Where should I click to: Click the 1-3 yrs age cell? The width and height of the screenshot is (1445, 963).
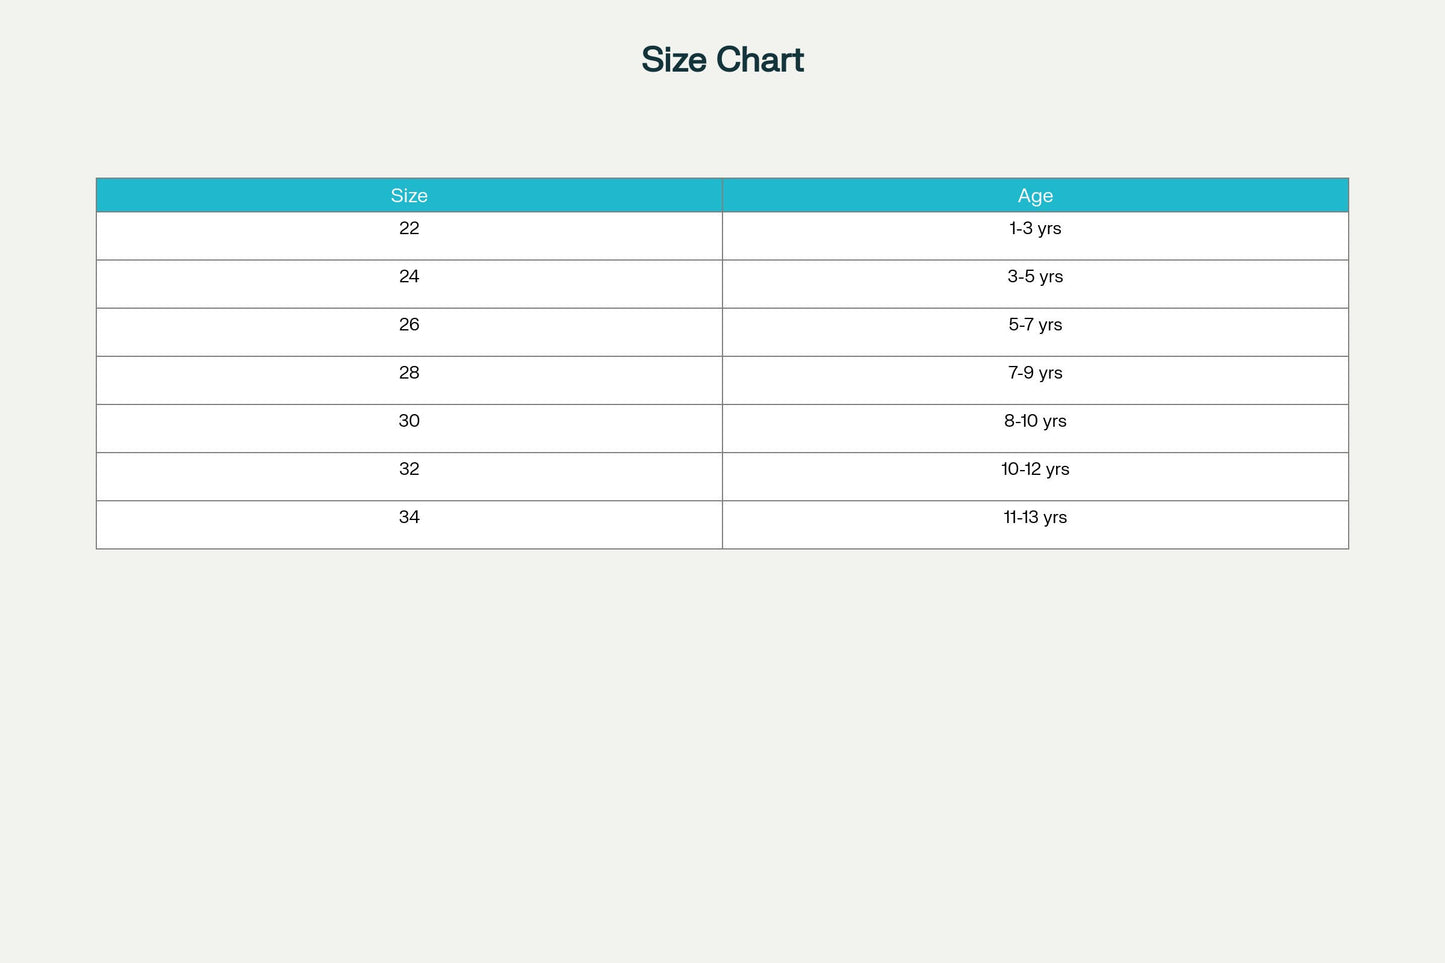[1035, 229]
